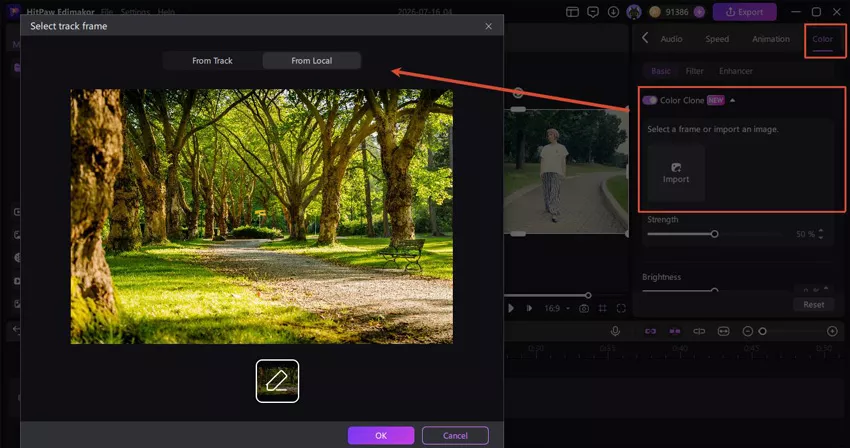Viewport: 850px width, 448px height.
Task: Click the Reset button
Action: coord(814,305)
